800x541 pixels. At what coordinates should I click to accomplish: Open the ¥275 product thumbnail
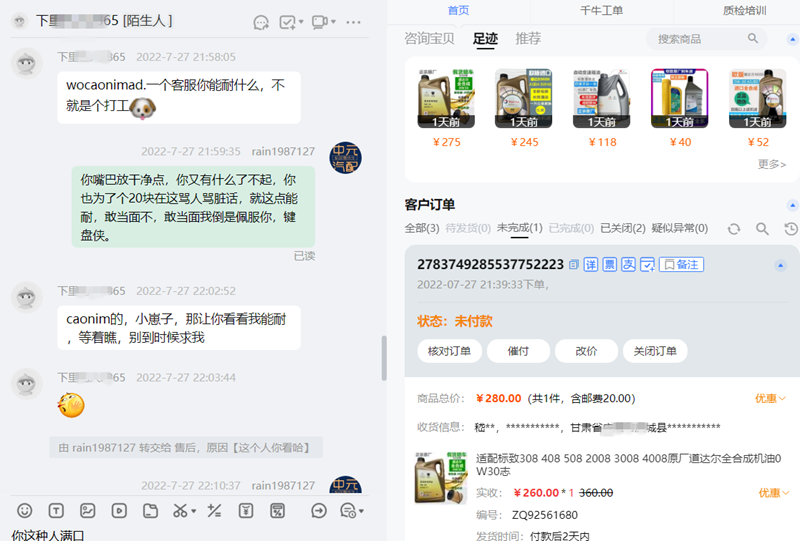[x=446, y=100]
